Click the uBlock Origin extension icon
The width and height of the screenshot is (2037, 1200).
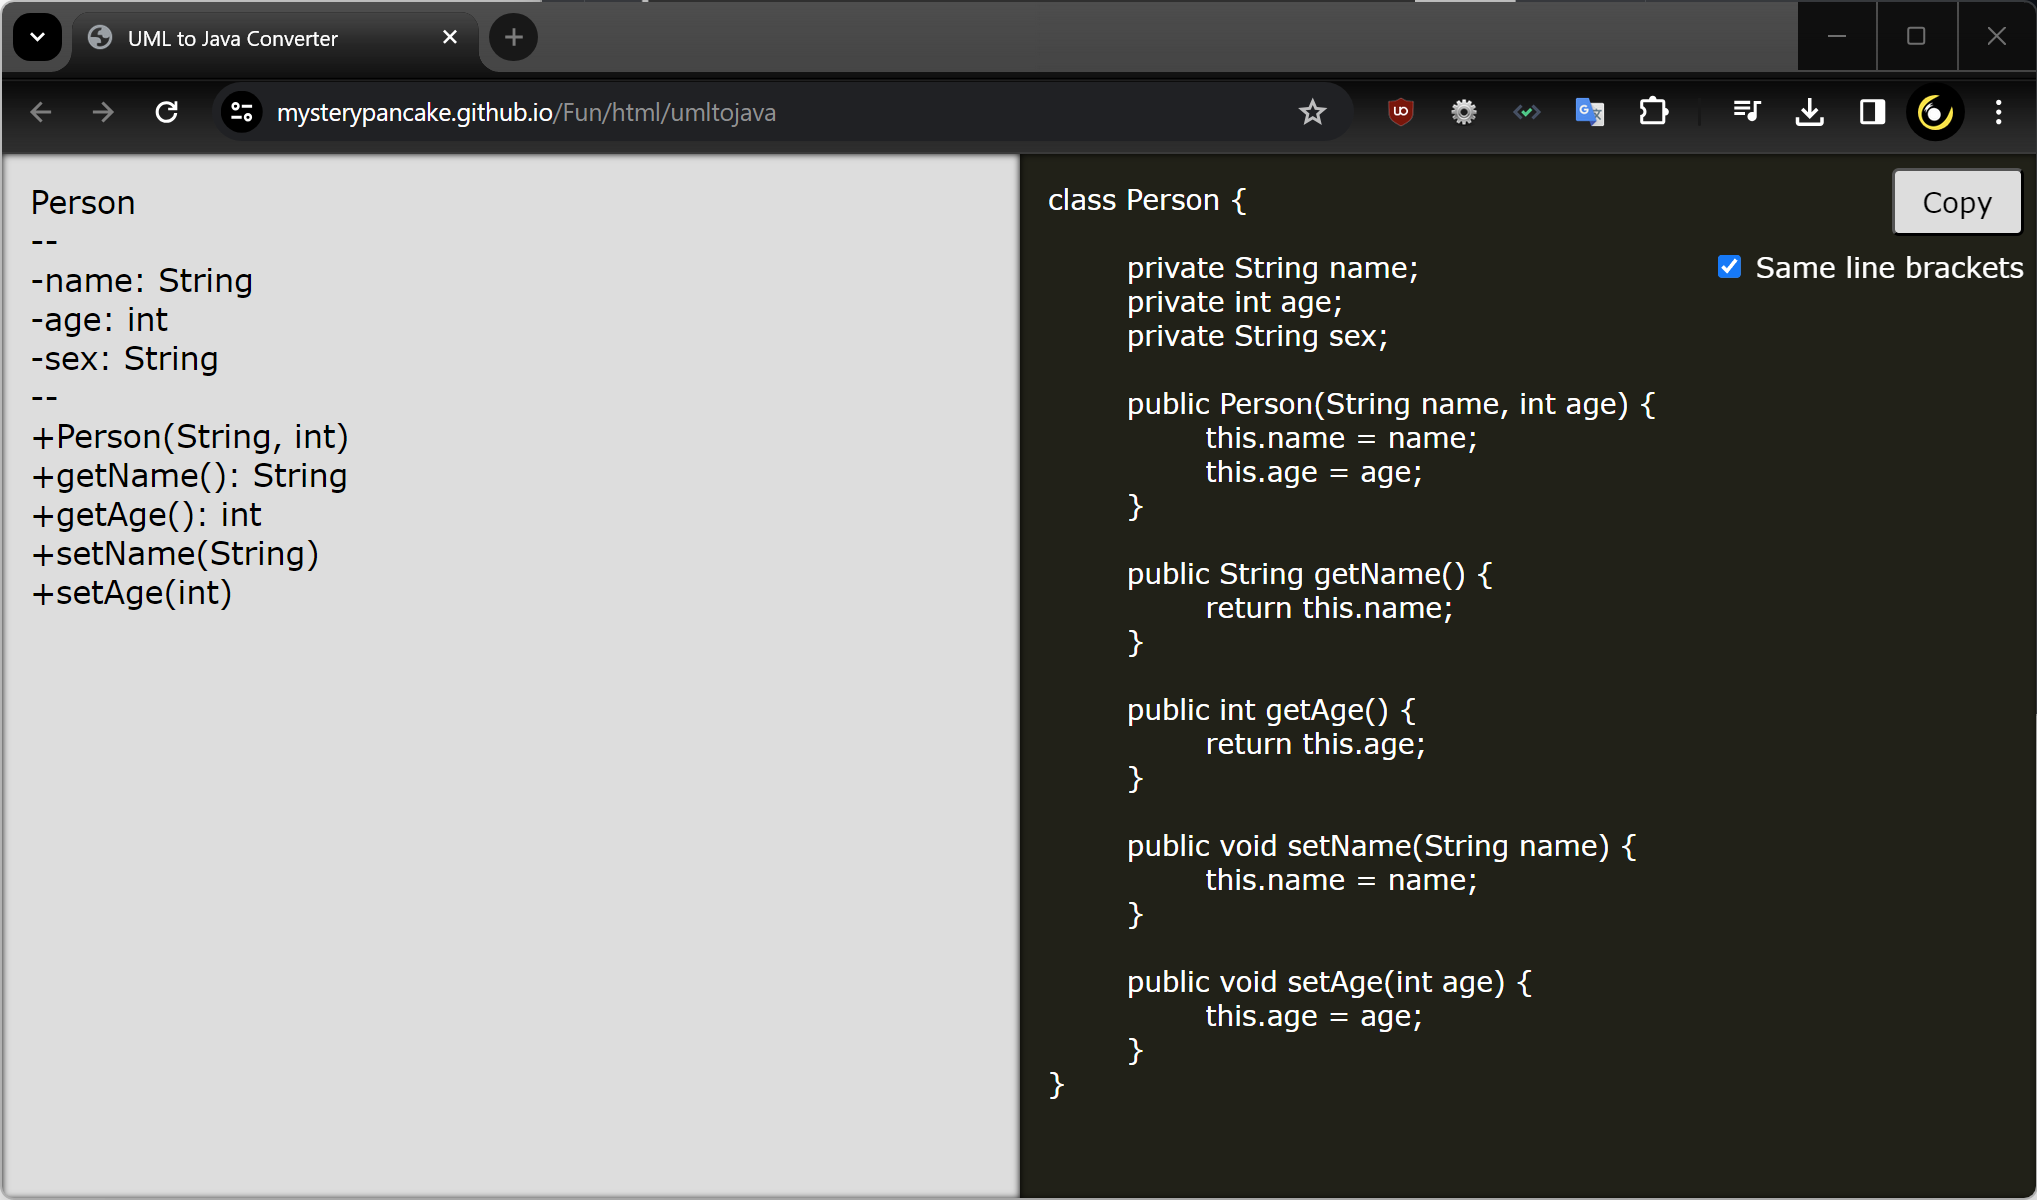[x=1400, y=112]
